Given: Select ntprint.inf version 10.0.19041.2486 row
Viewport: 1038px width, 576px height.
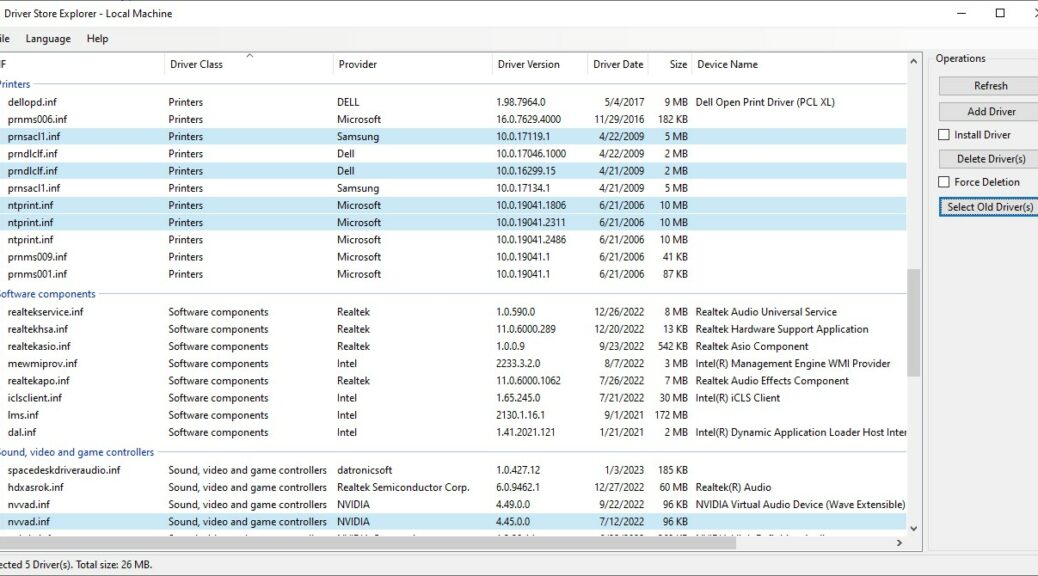Looking at the screenshot, I should [453, 240].
